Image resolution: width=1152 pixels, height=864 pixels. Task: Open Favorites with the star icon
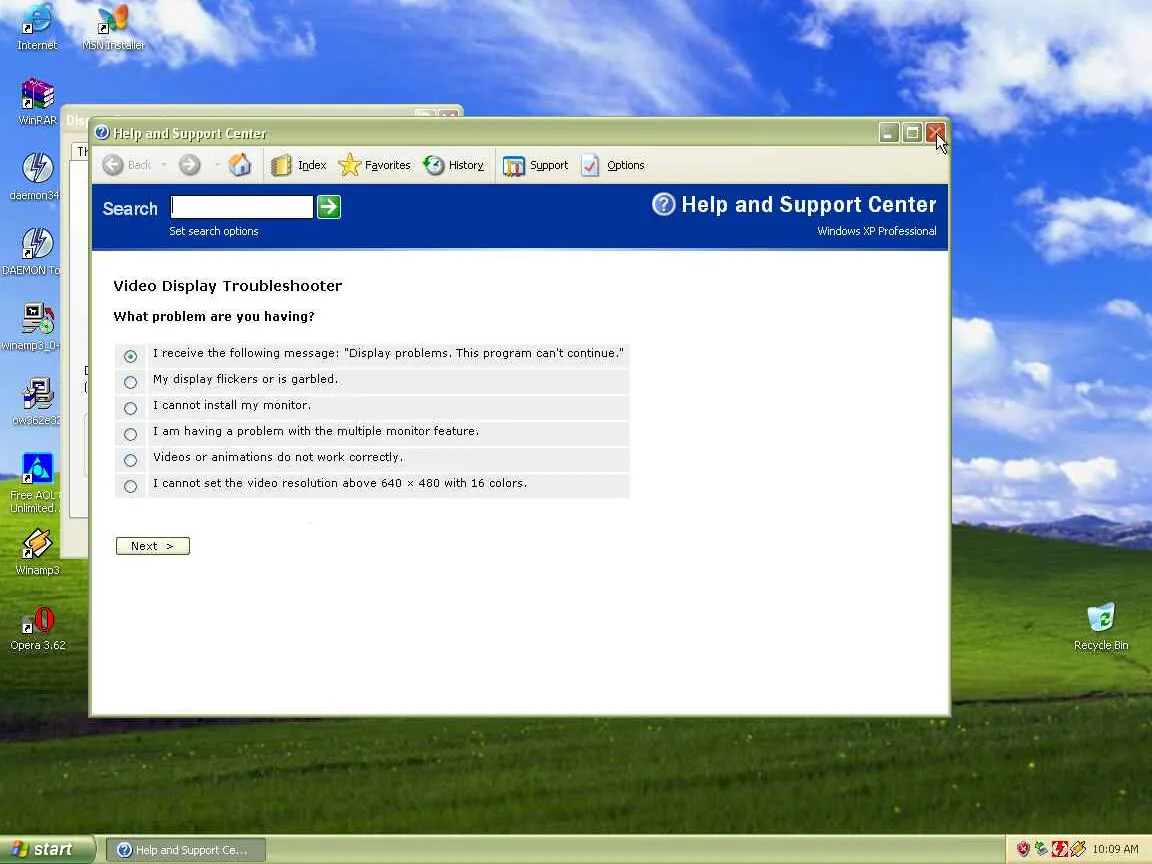pos(374,165)
